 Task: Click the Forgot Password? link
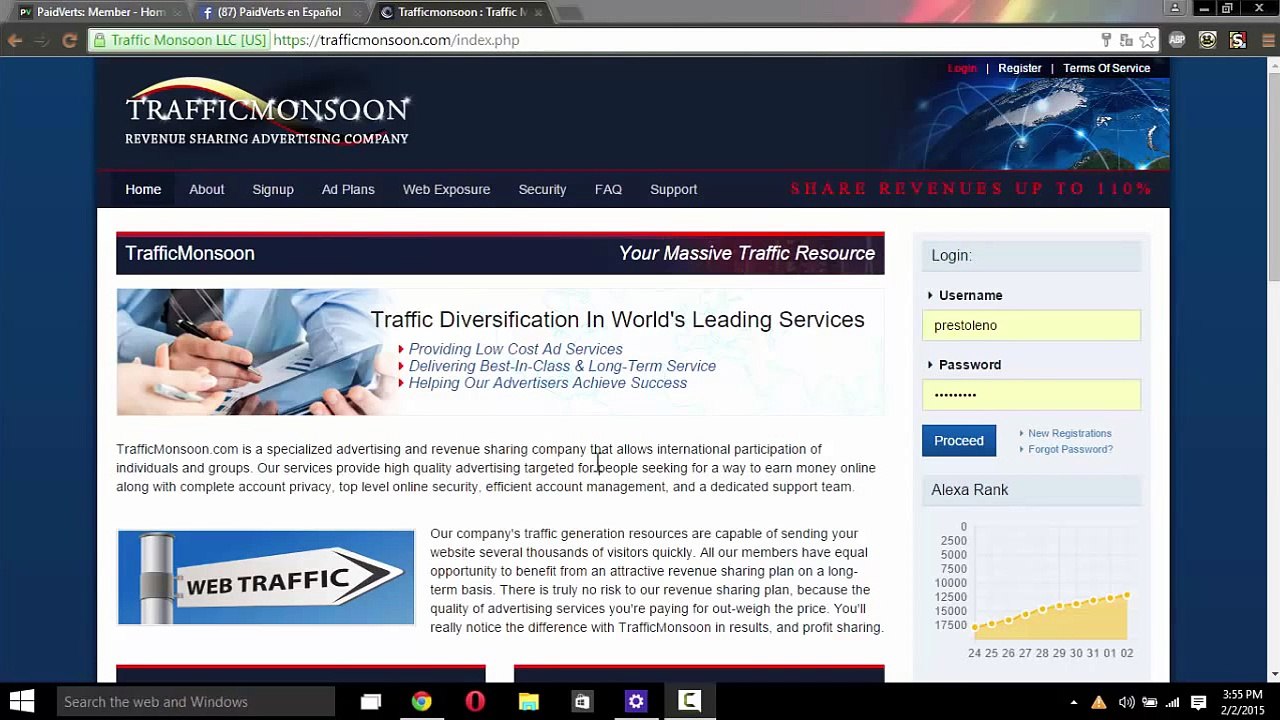[x=1070, y=449]
